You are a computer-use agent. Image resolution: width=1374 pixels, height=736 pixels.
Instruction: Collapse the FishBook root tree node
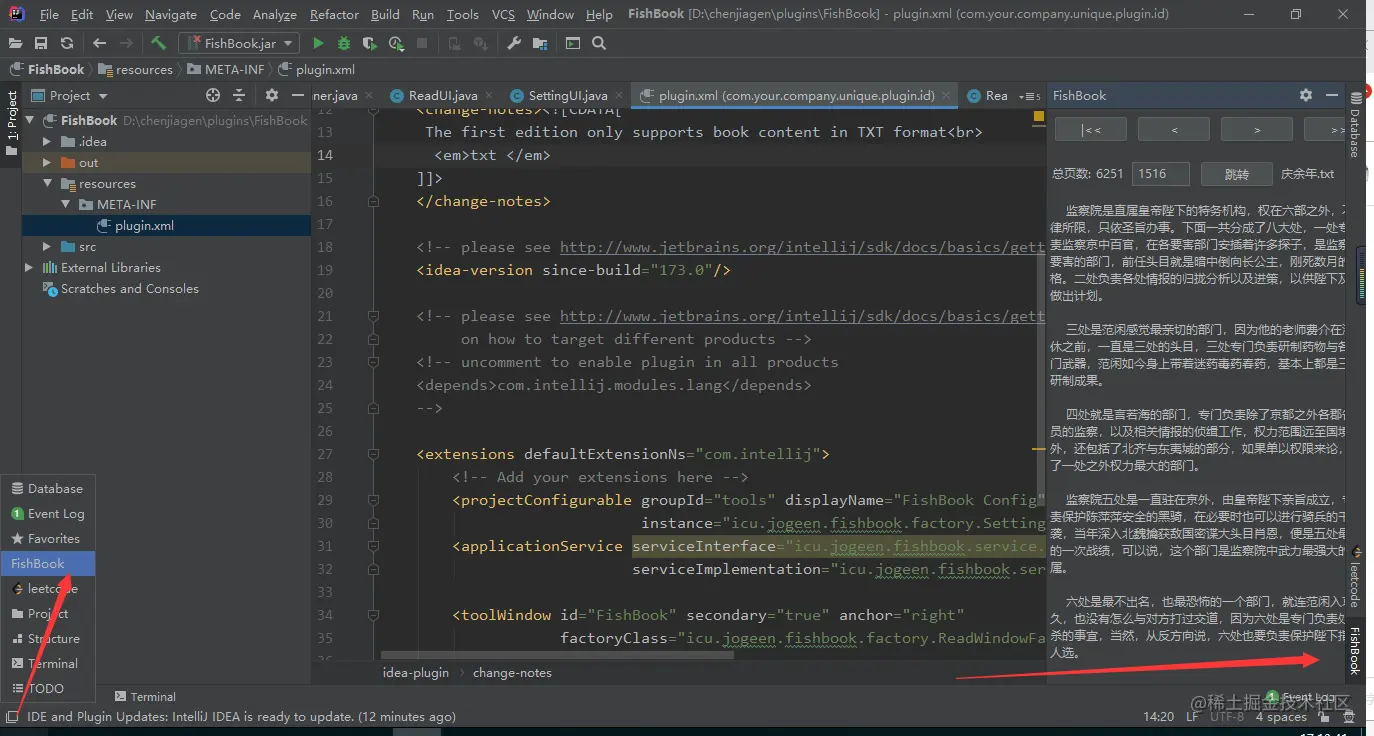(28, 120)
